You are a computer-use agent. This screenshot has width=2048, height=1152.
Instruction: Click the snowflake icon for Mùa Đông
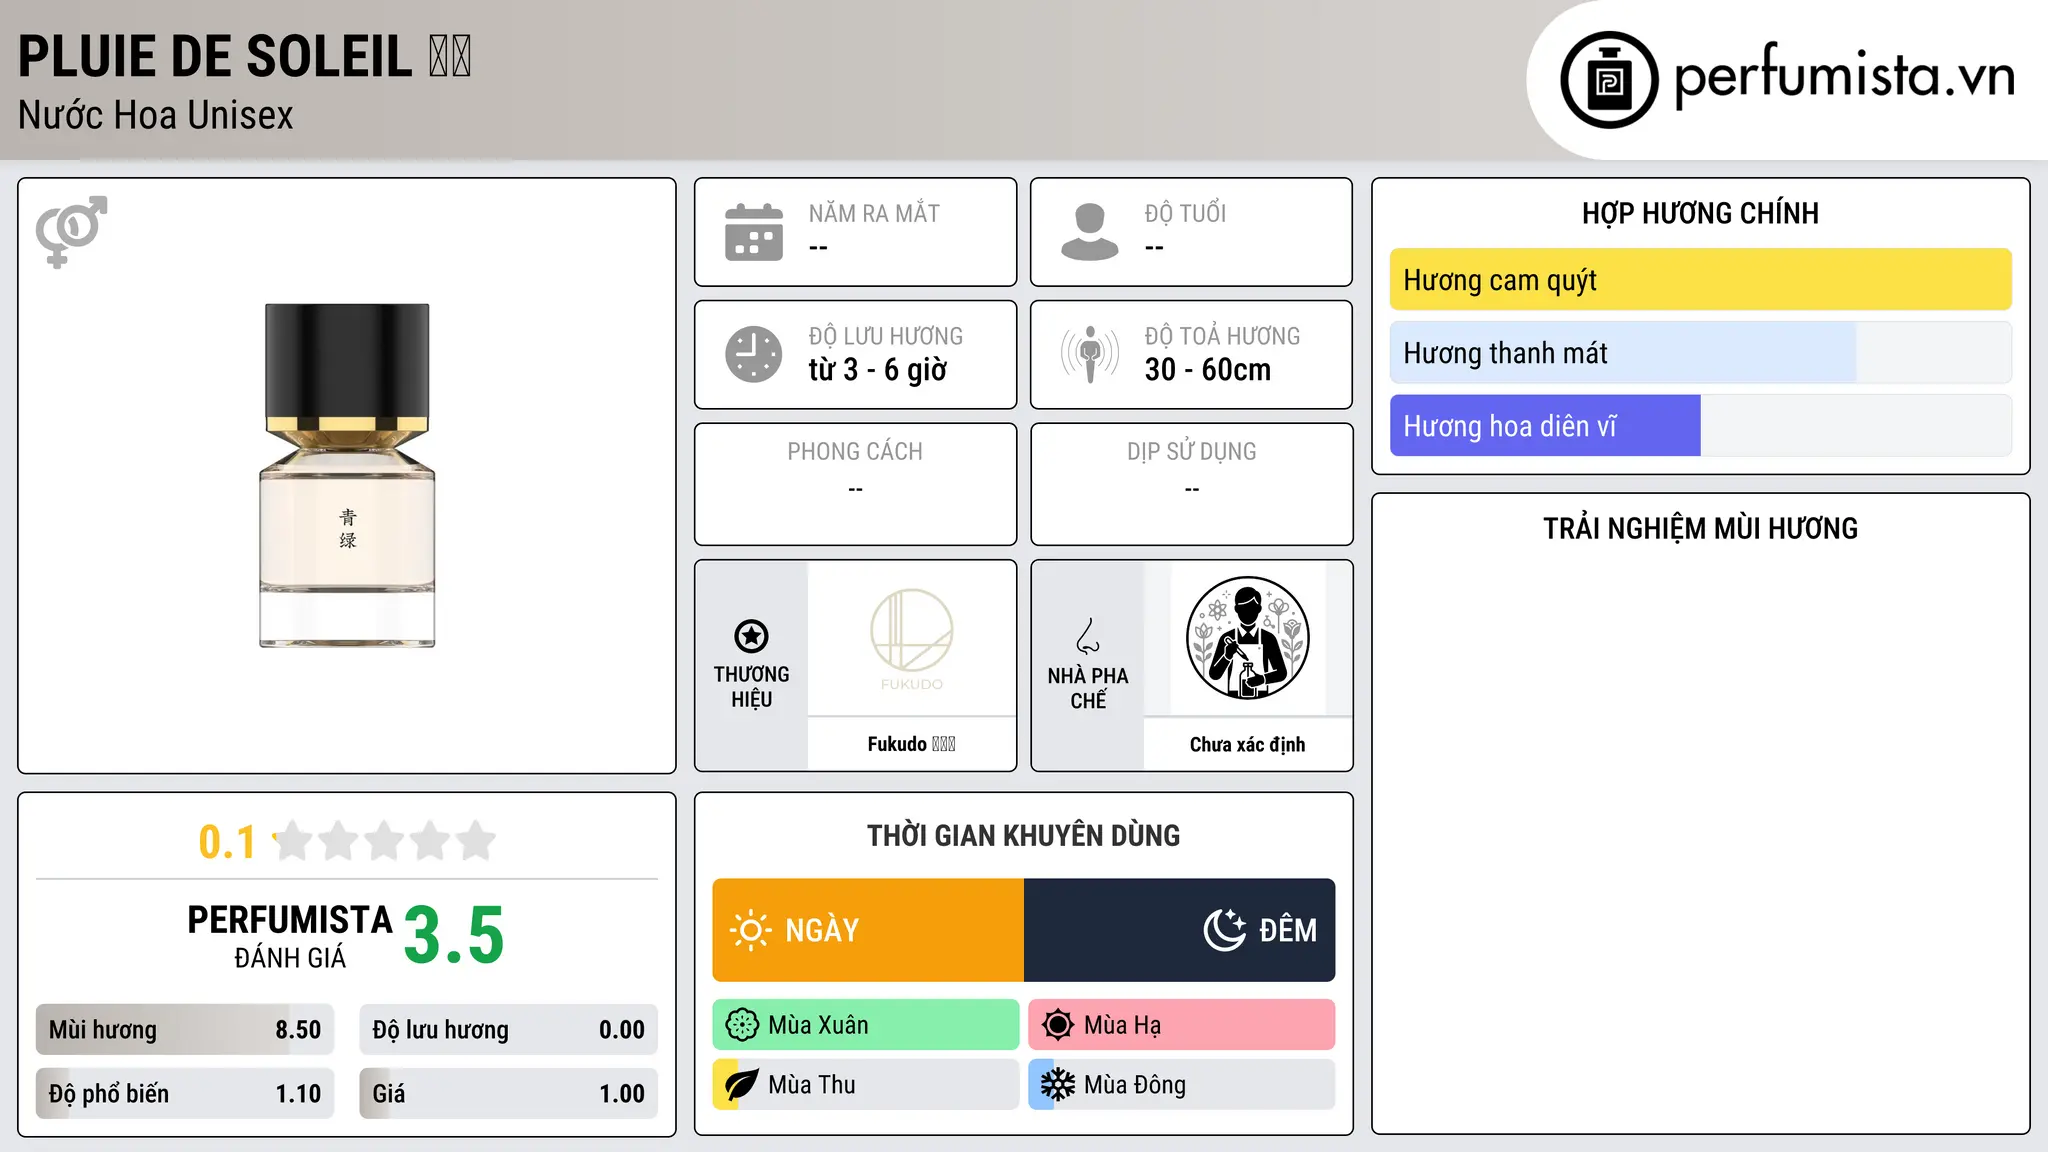[x=1058, y=1085]
